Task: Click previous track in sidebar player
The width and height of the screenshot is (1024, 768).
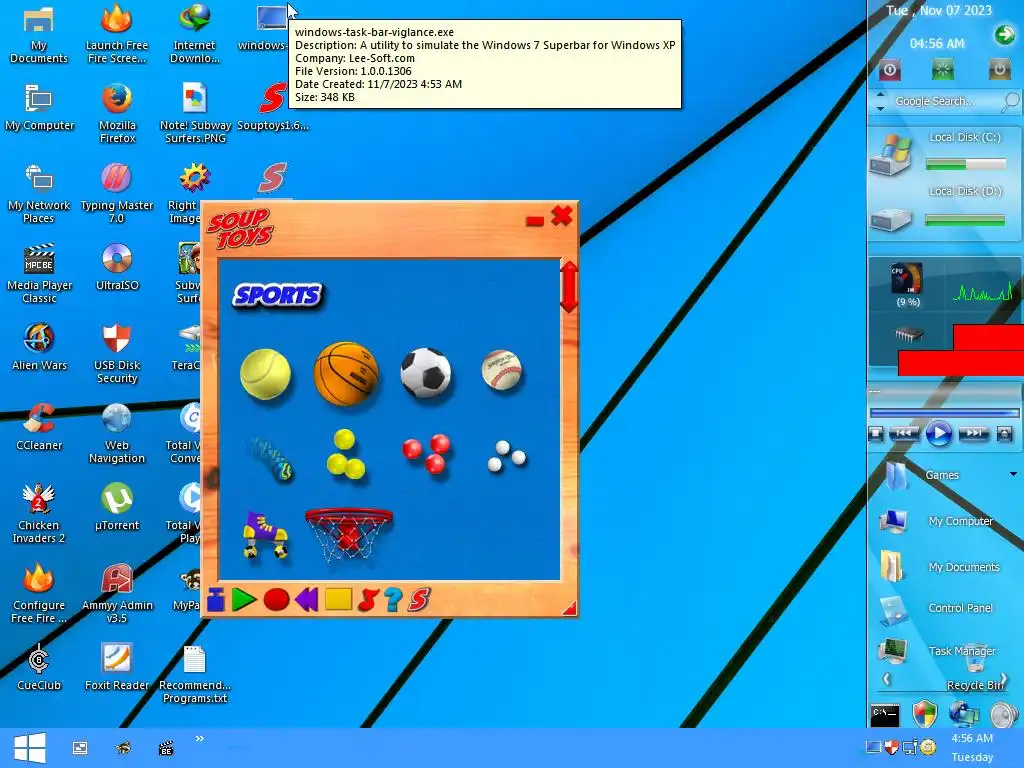Action: (x=904, y=433)
